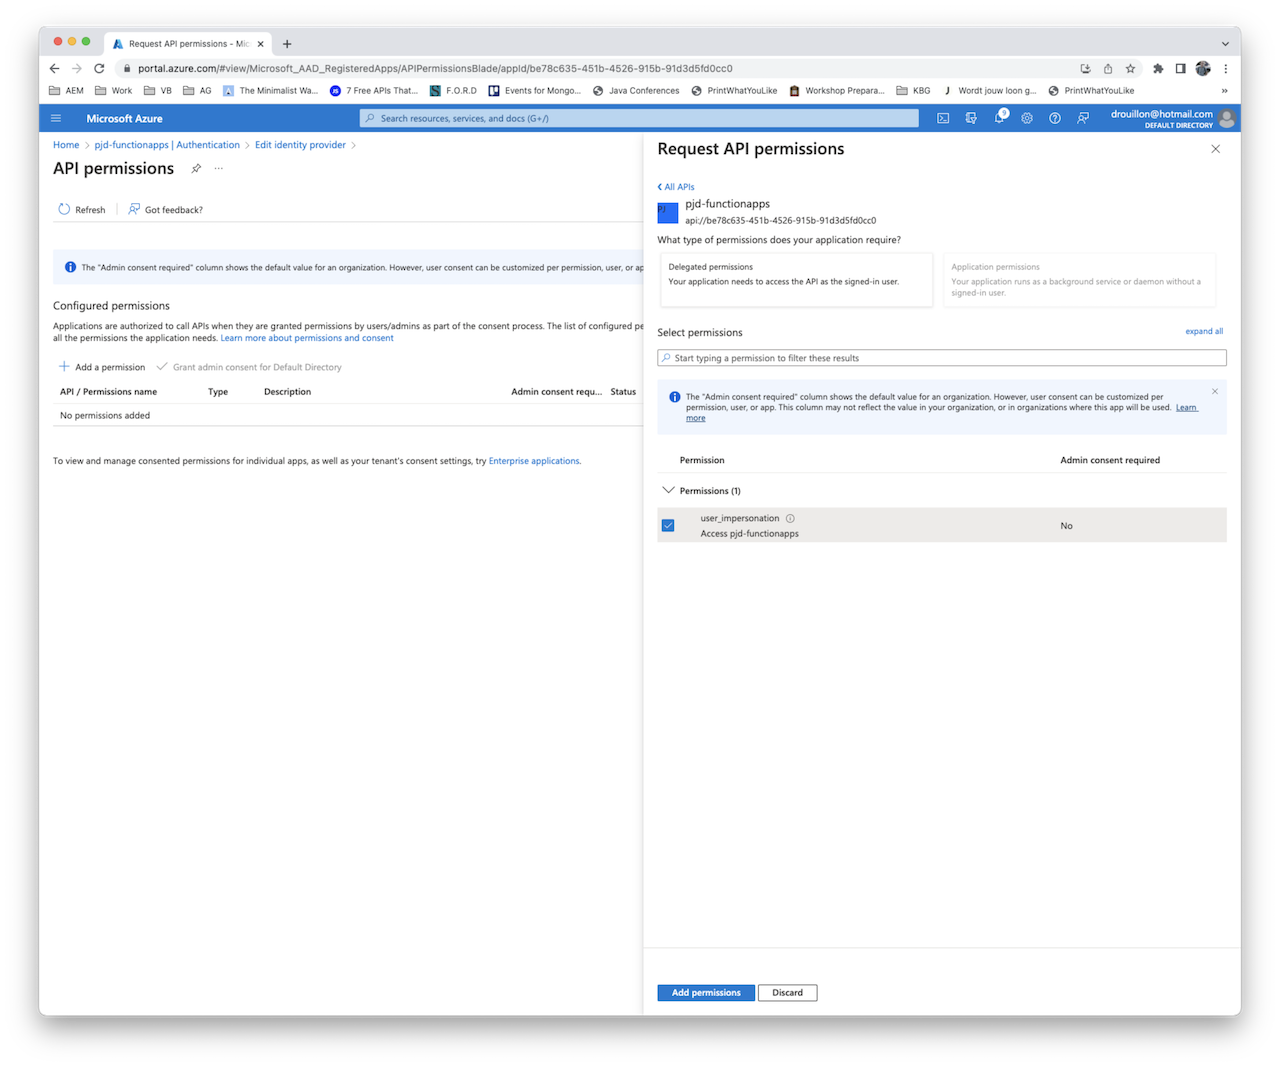Open the Java Conferences bookmark
Screen dimensions: 1280x1067
click(x=636, y=90)
